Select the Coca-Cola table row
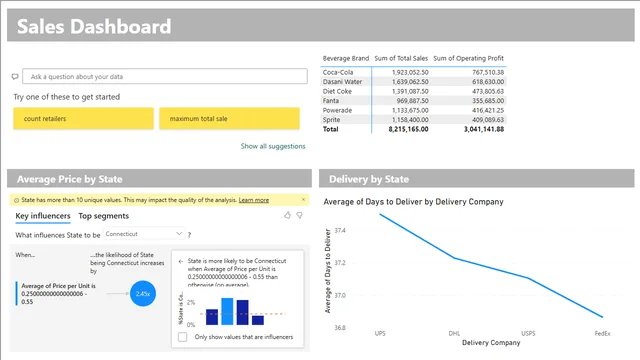This screenshot has width=640, height=360. click(x=413, y=72)
